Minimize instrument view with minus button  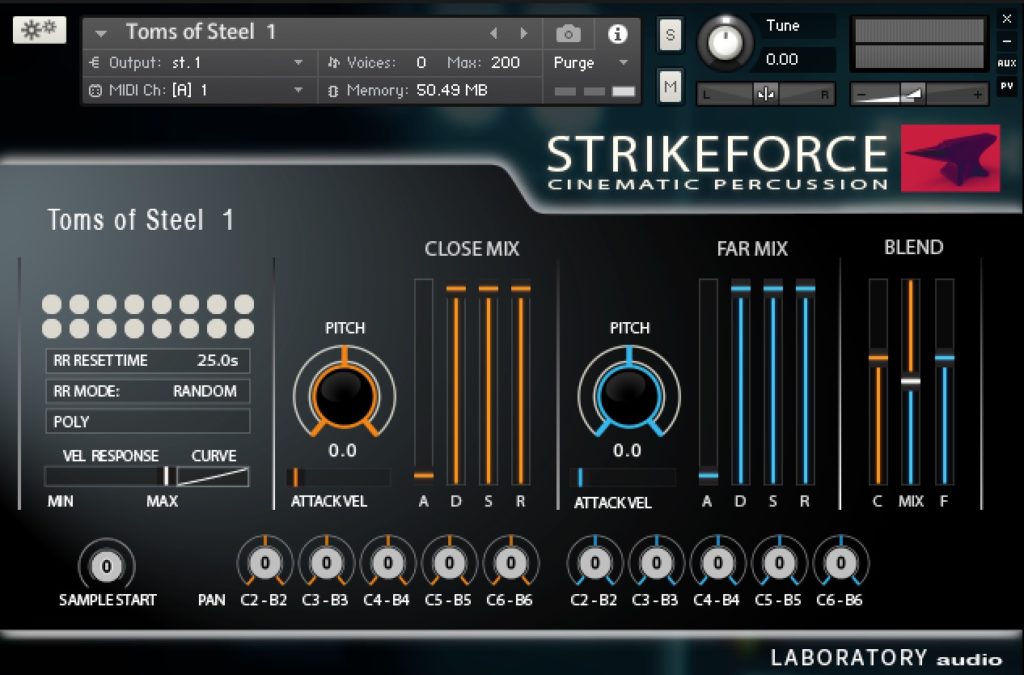point(1006,41)
